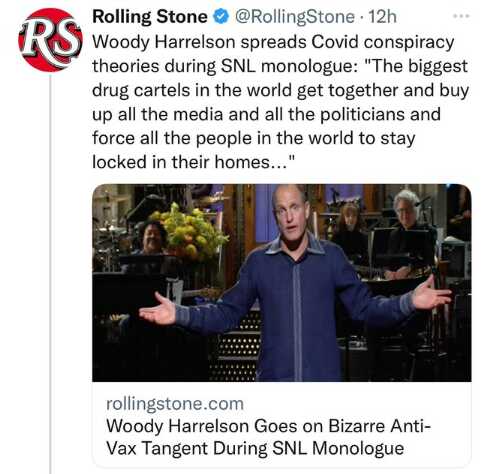The height and width of the screenshot is (474, 486).
Task: Click the yellow flower bouquet in photo
Action: (x=187, y=232)
